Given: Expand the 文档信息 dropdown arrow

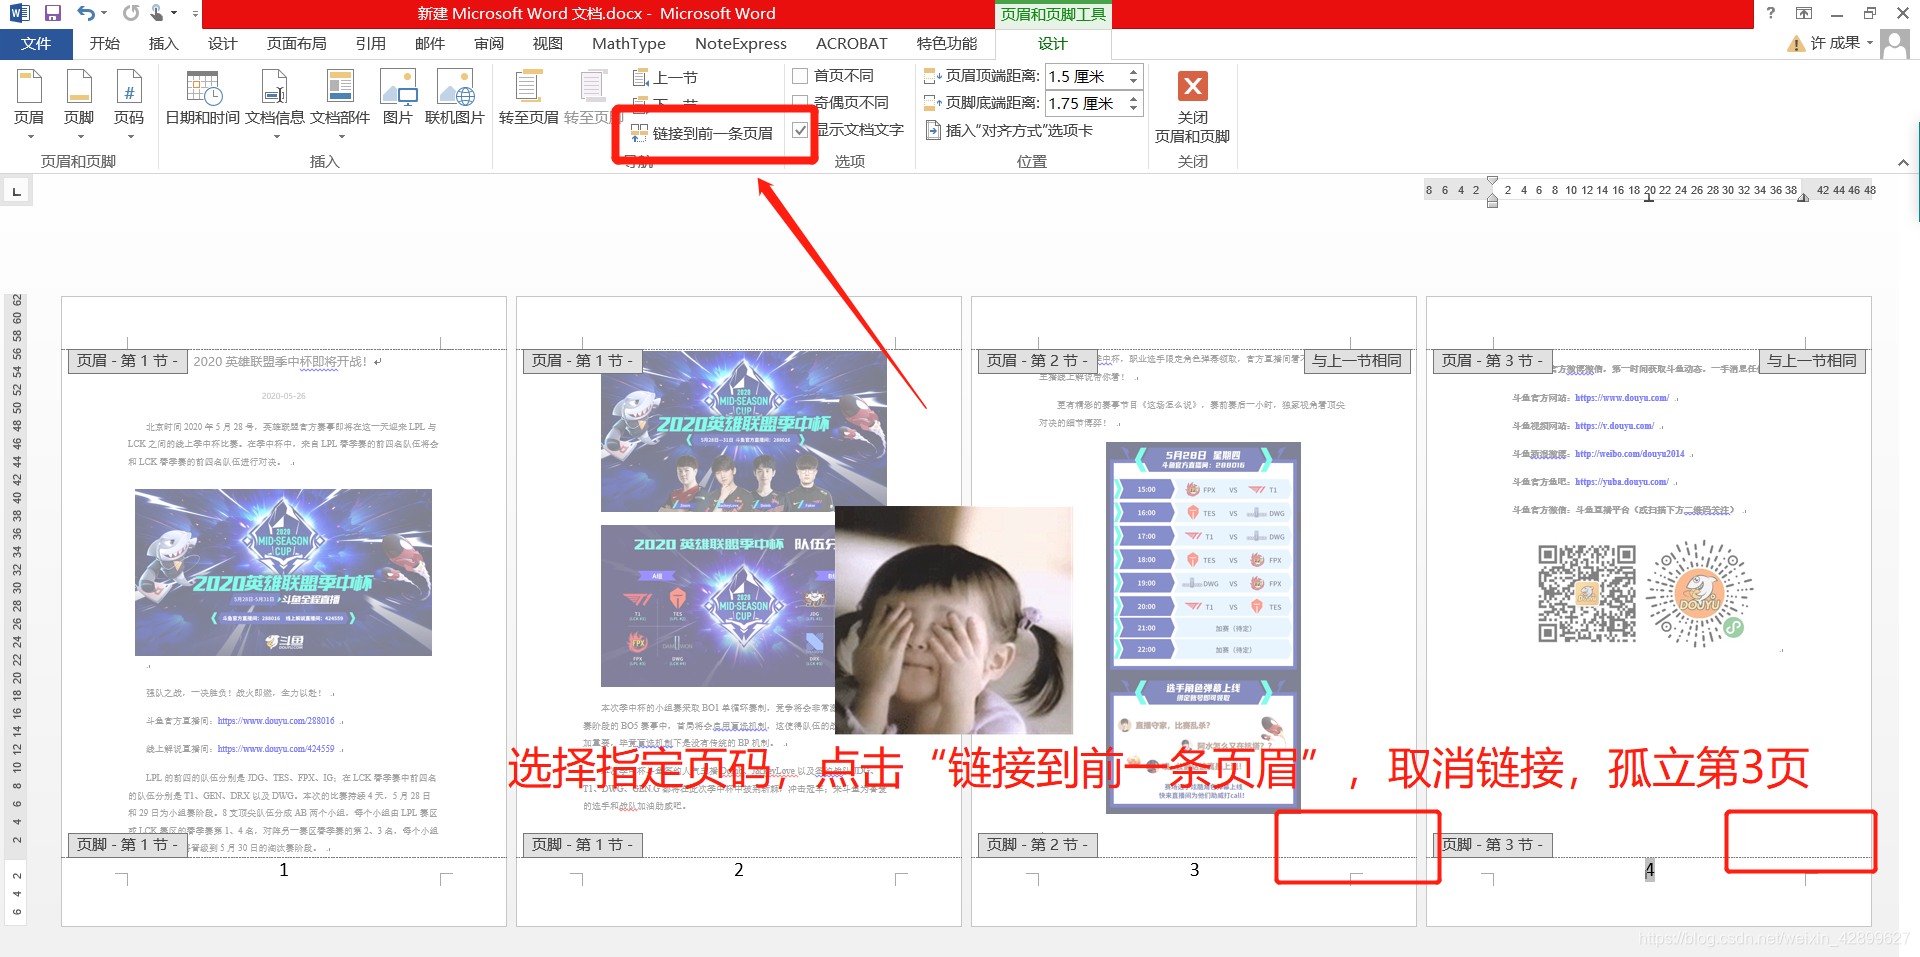Looking at the screenshot, I should click(276, 137).
